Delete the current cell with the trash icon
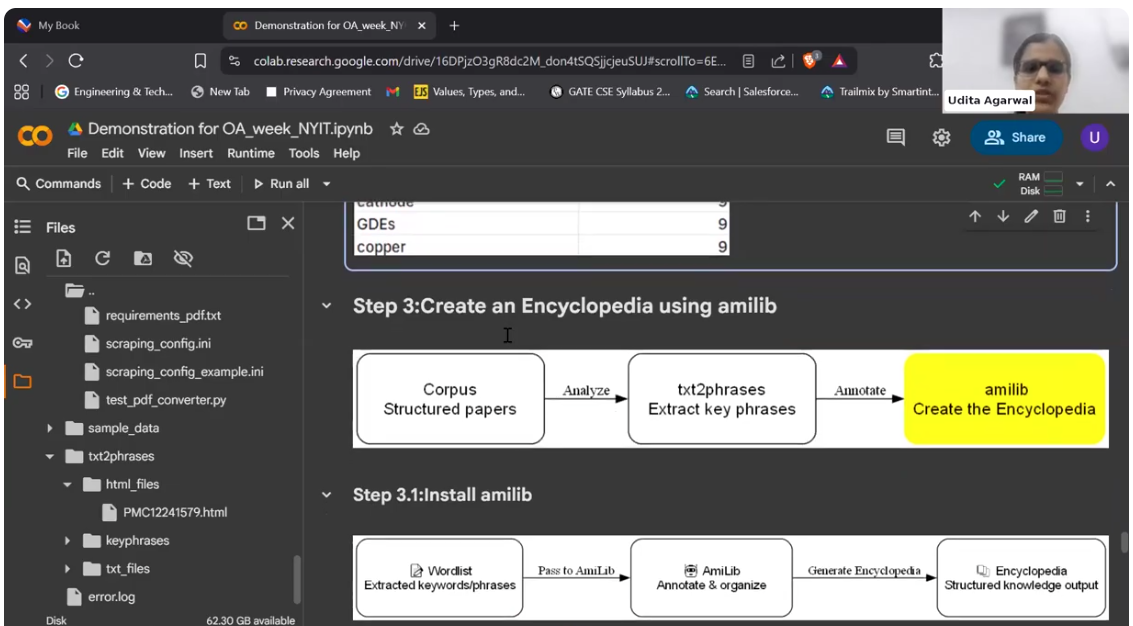The image size is (1133, 626). click(x=1059, y=216)
